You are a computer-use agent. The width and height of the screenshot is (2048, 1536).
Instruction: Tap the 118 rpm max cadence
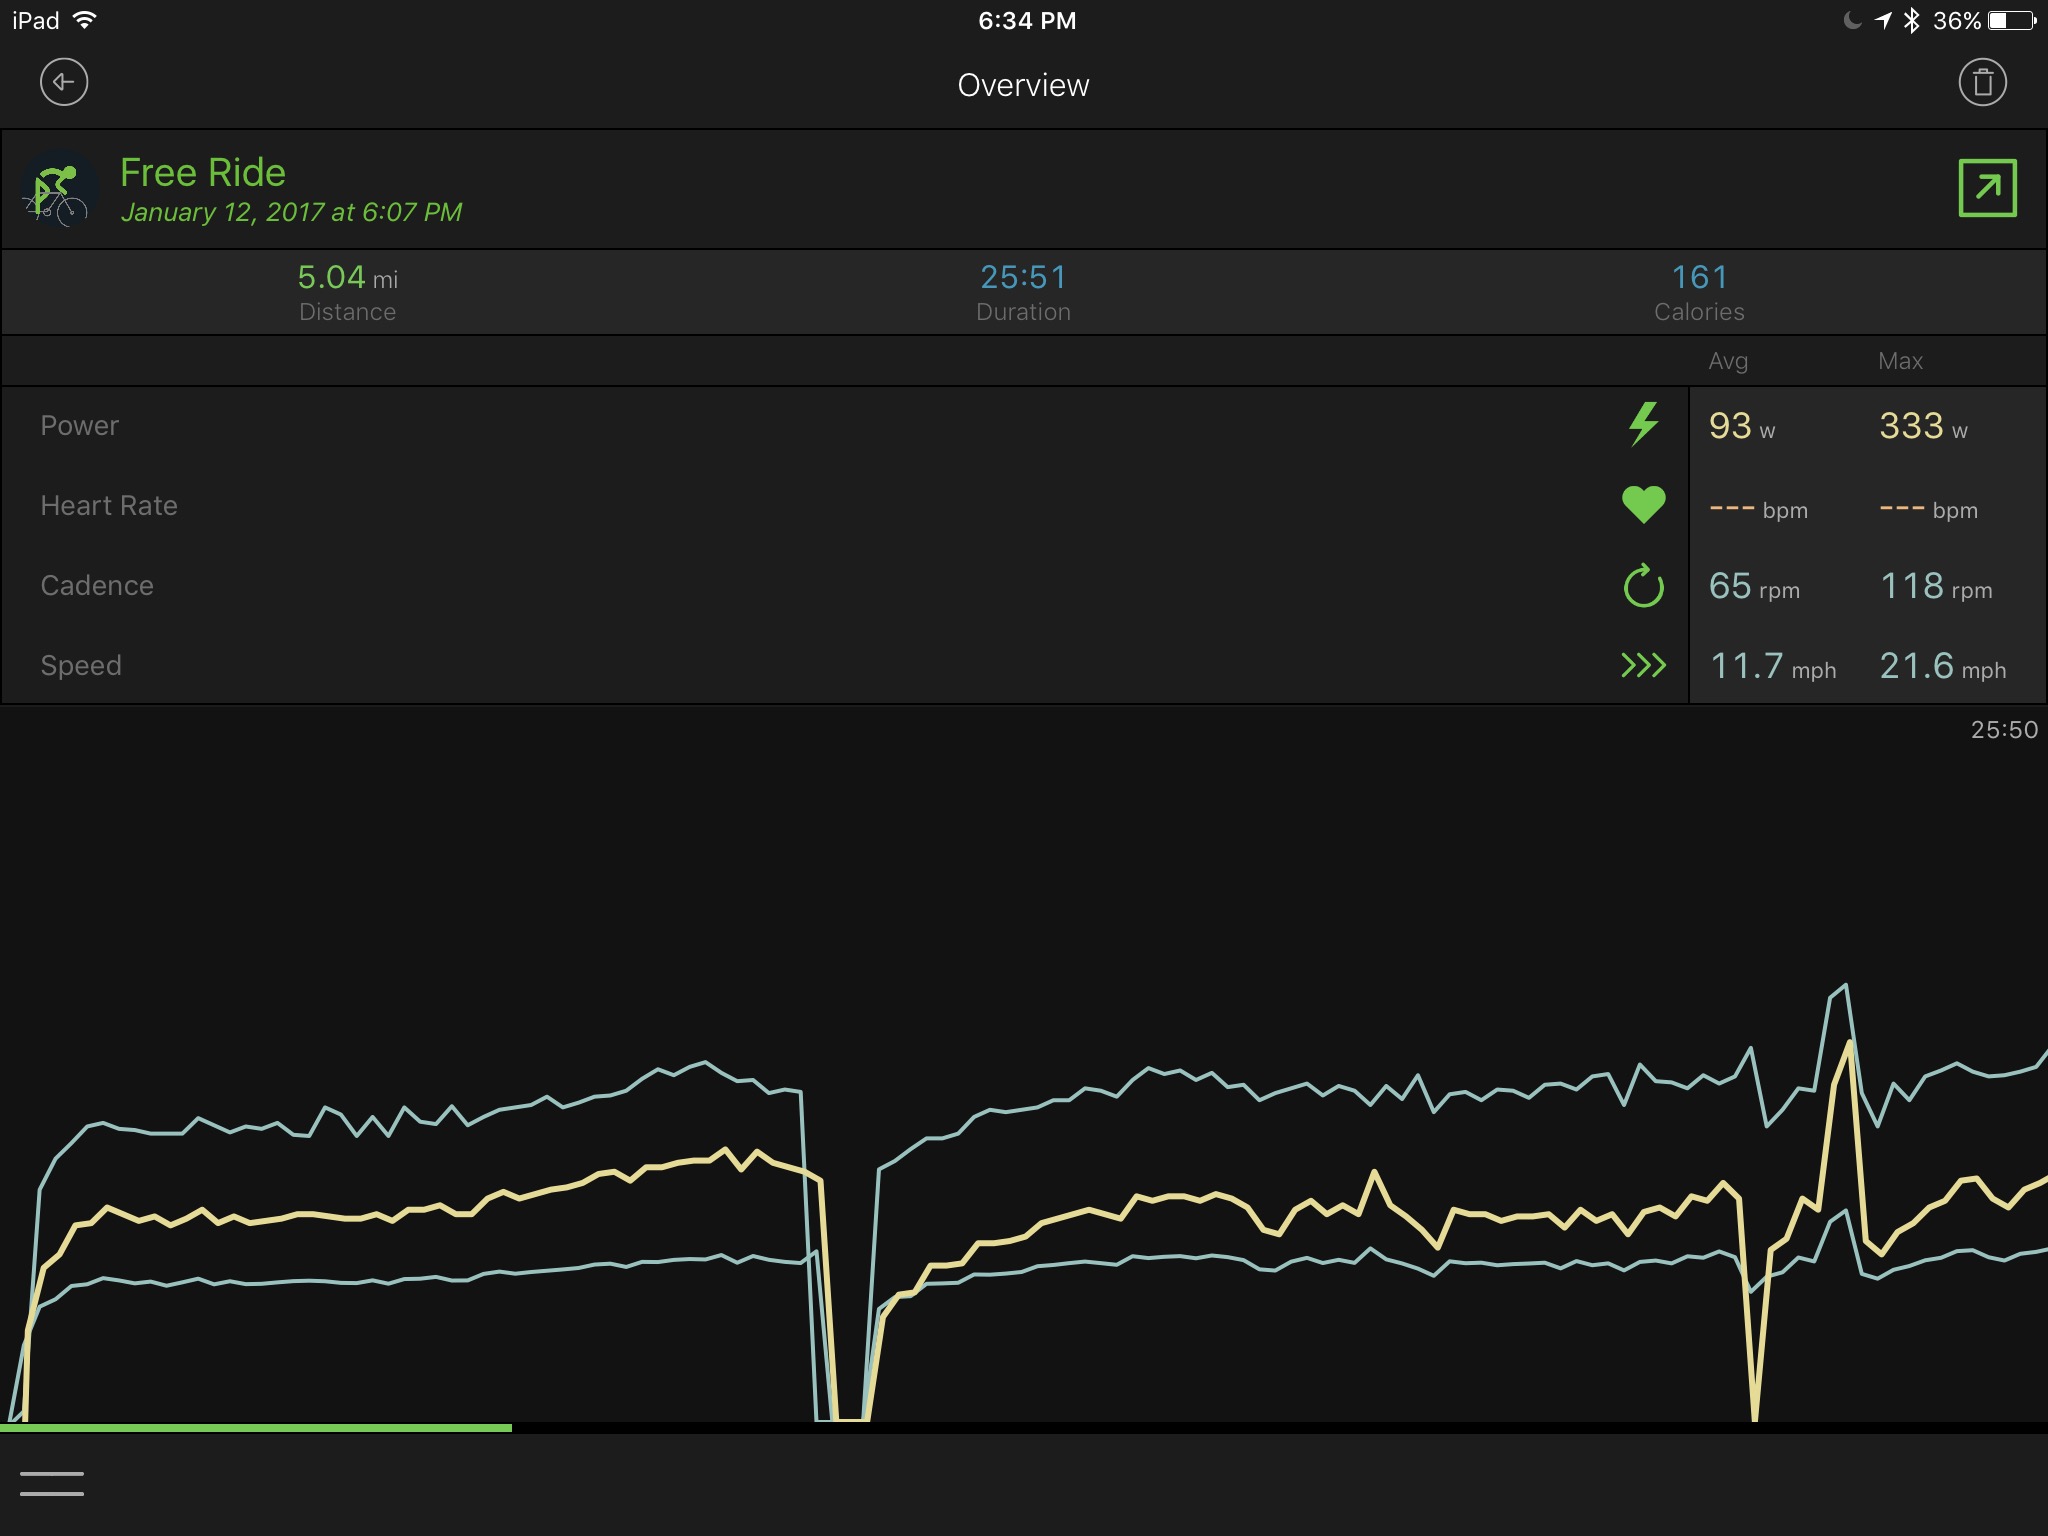[x=1936, y=586]
